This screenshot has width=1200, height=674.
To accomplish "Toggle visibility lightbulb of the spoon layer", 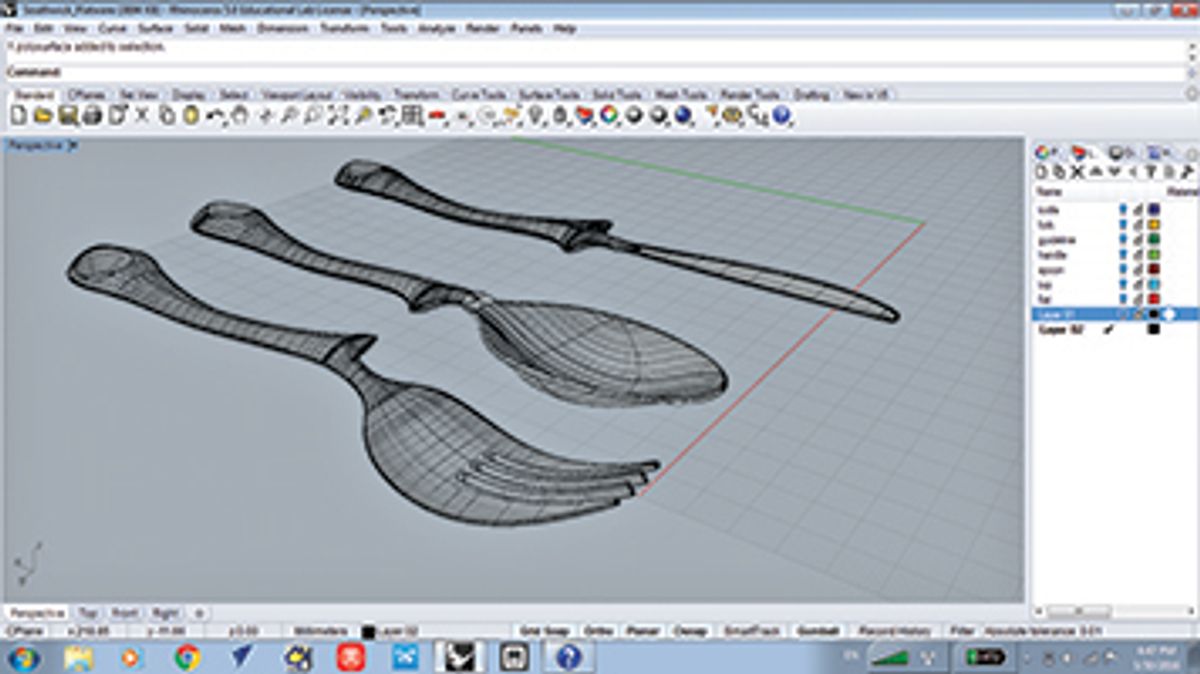I will (1122, 270).
